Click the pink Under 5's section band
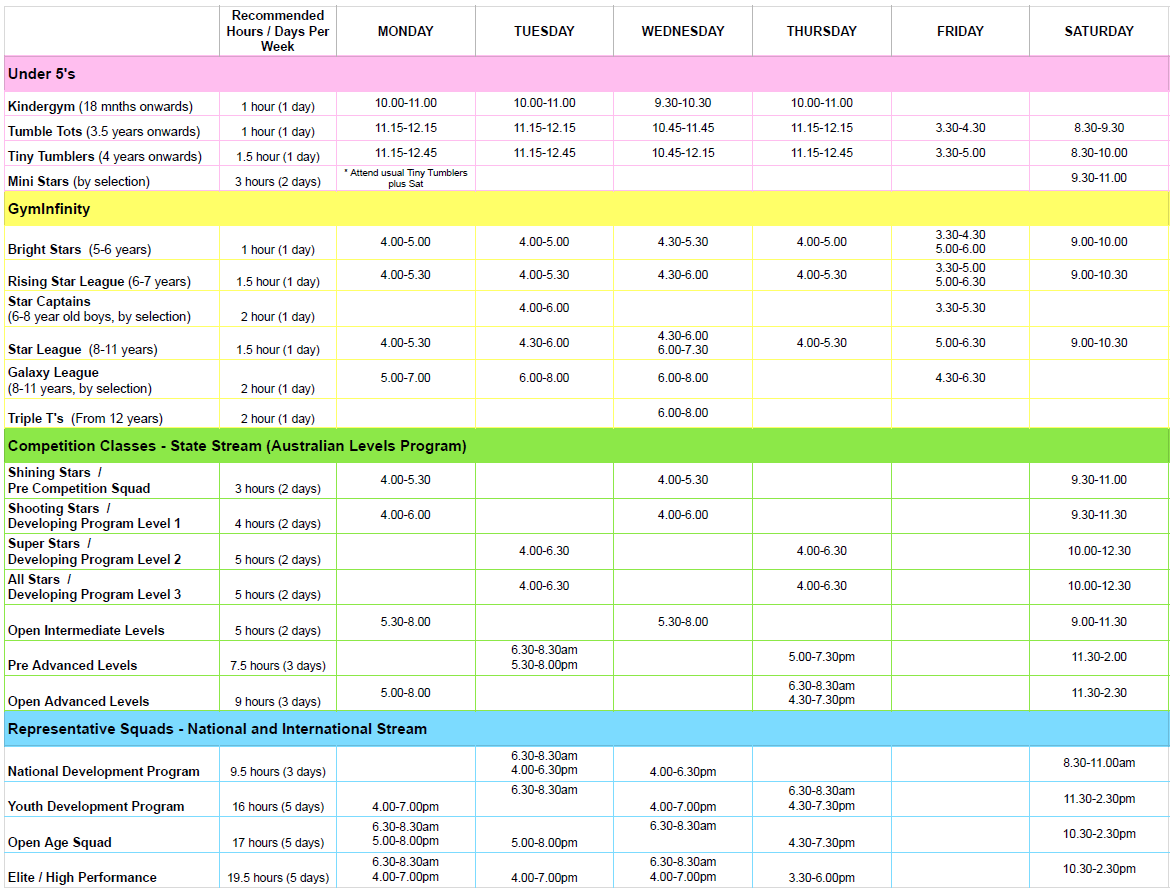The width and height of the screenshot is (1176, 892). pyautogui.click(x=586, y=74)
